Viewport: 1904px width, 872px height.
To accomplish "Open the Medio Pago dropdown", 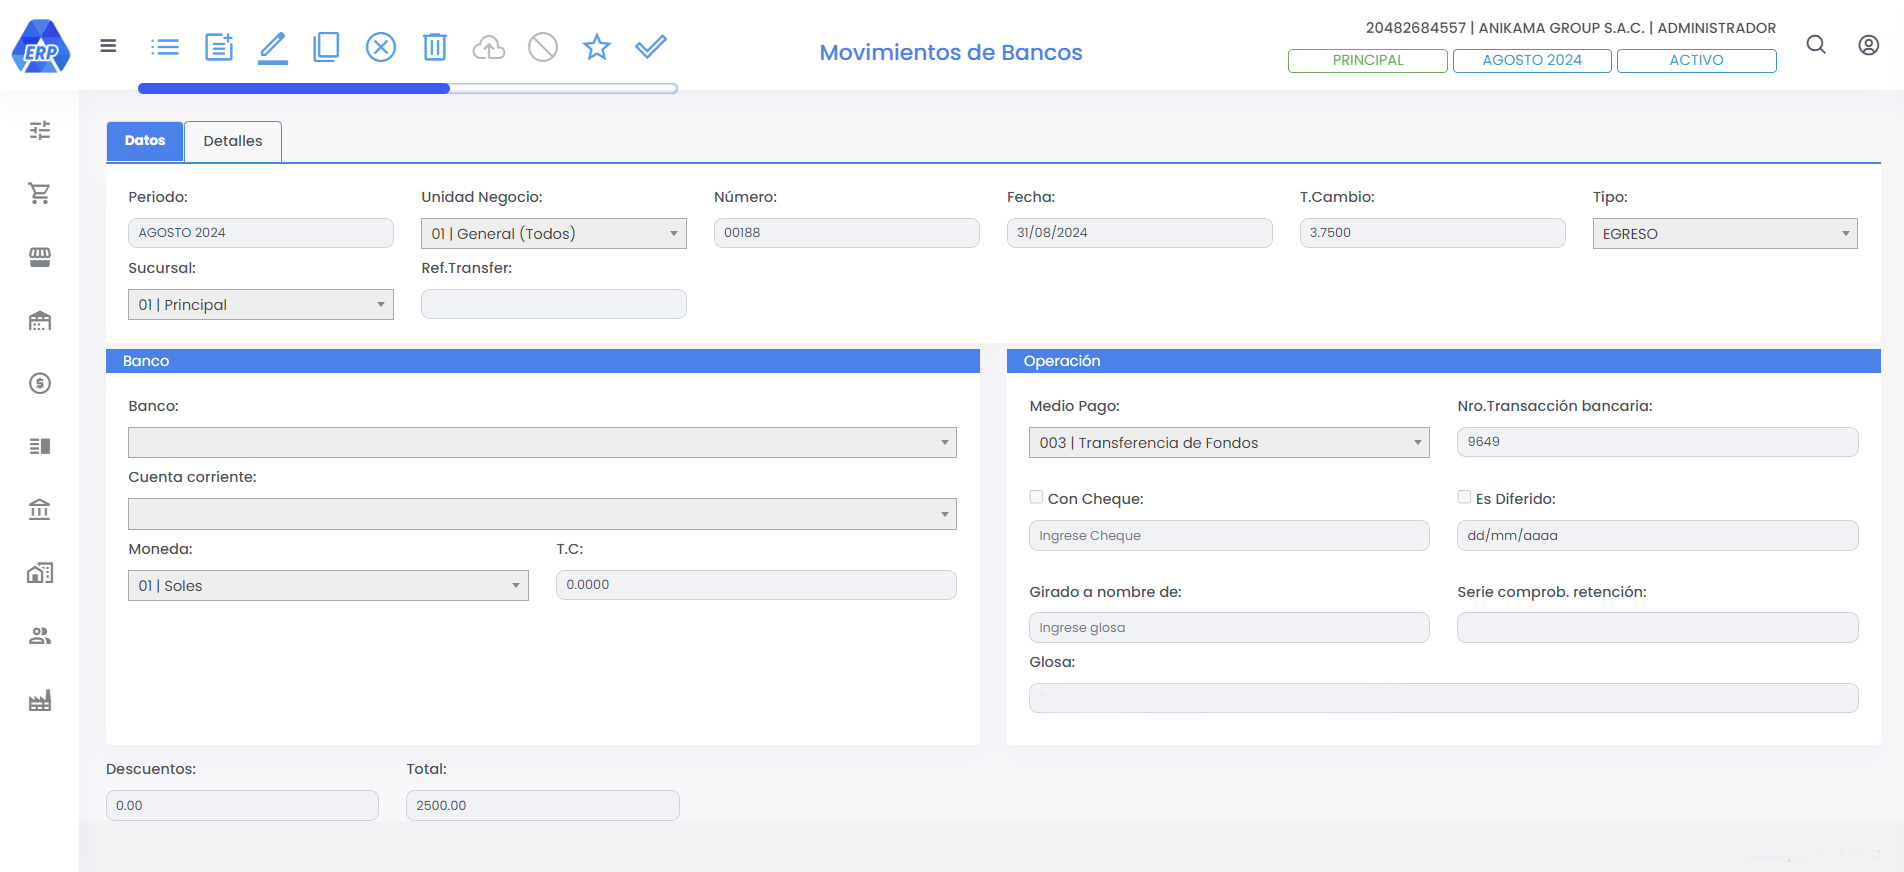I will coord(1229,442).
